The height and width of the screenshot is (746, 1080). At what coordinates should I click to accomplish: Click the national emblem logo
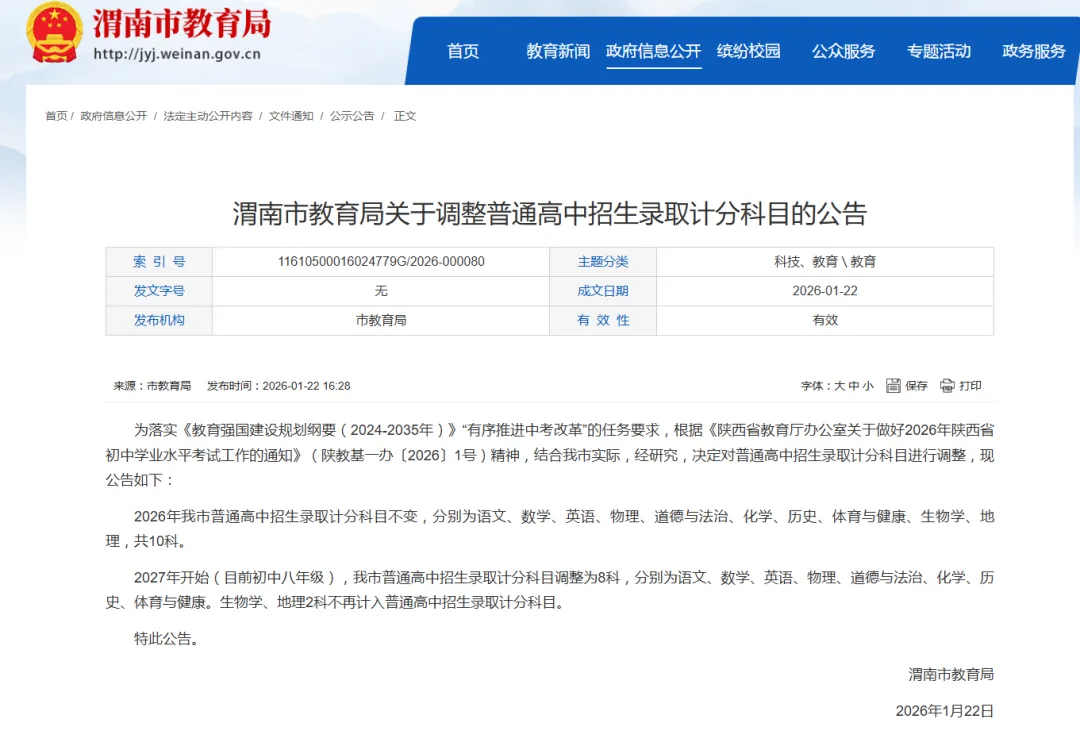[x=56, y=32]
